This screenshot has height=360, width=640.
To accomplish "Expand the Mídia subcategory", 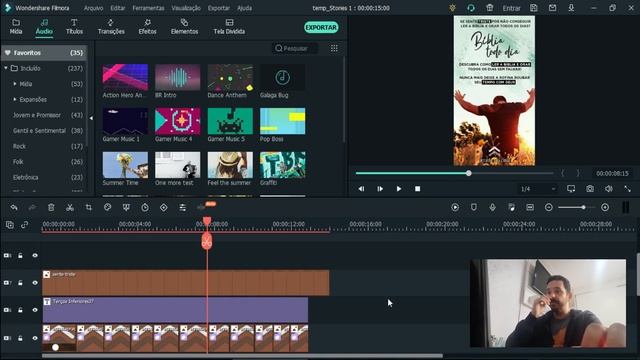I will coord(15,84).
